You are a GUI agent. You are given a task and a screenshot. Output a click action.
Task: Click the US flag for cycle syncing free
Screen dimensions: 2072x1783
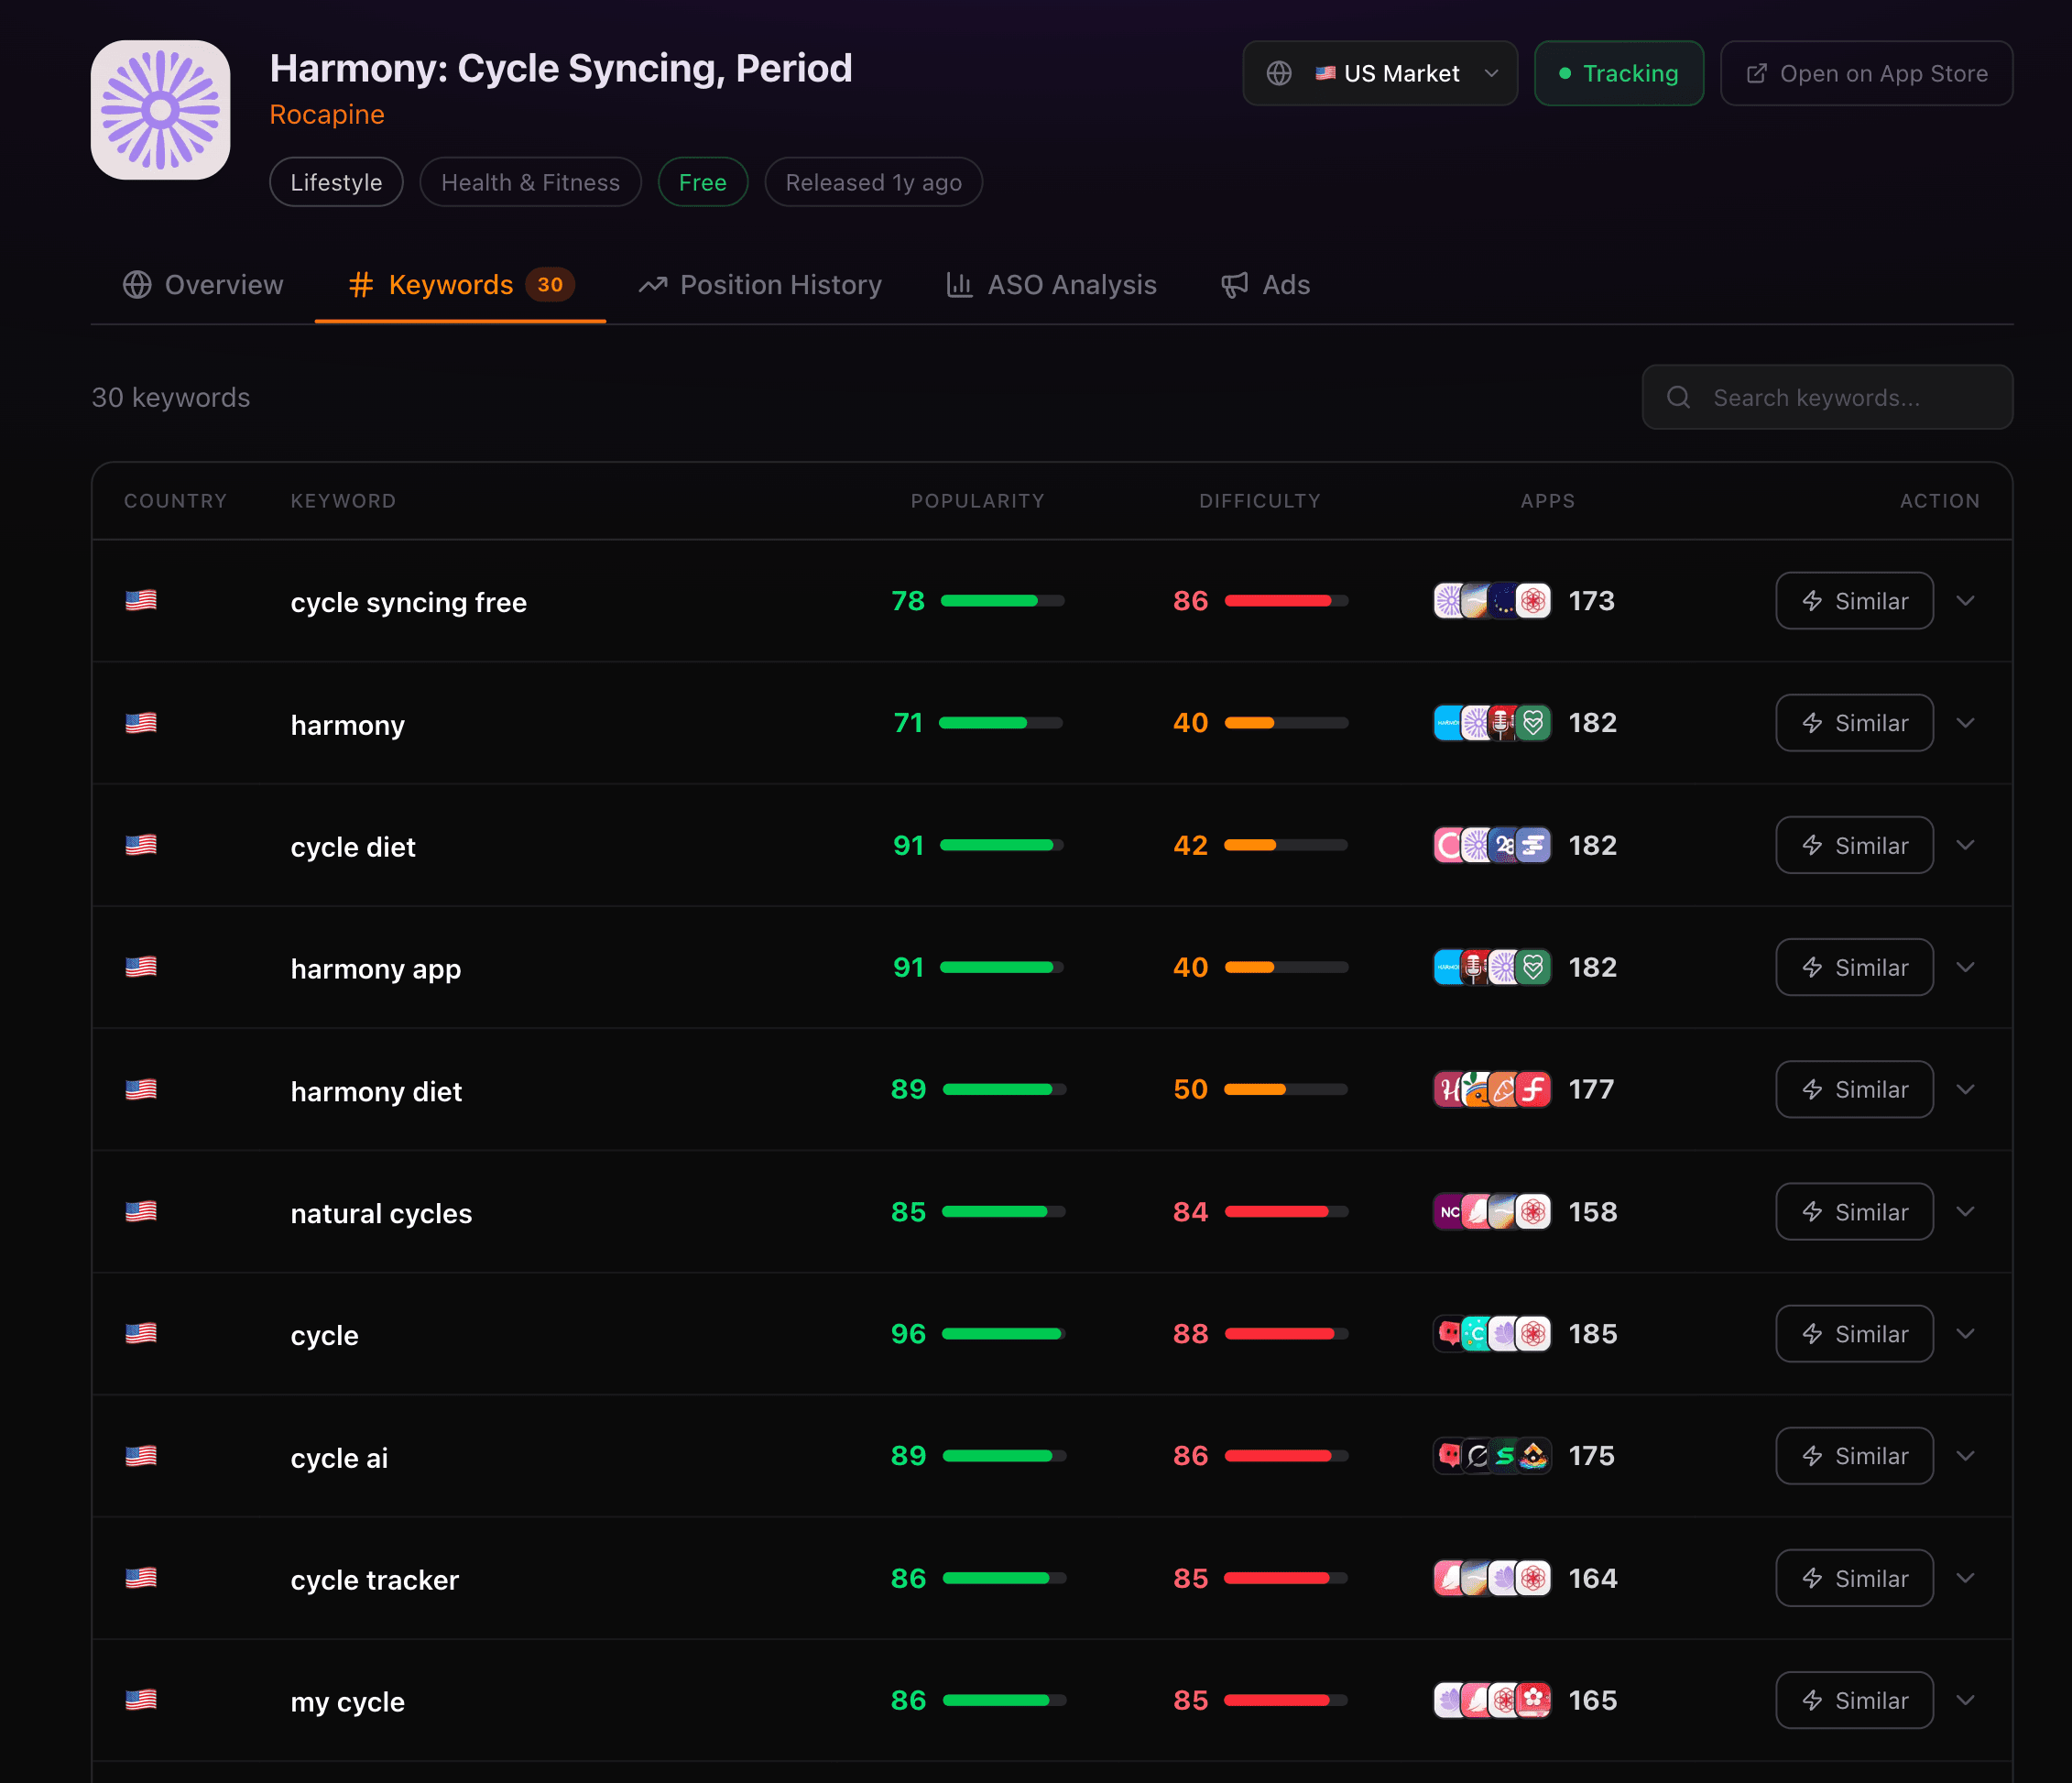pyautogui.click(x=141, y=600)
